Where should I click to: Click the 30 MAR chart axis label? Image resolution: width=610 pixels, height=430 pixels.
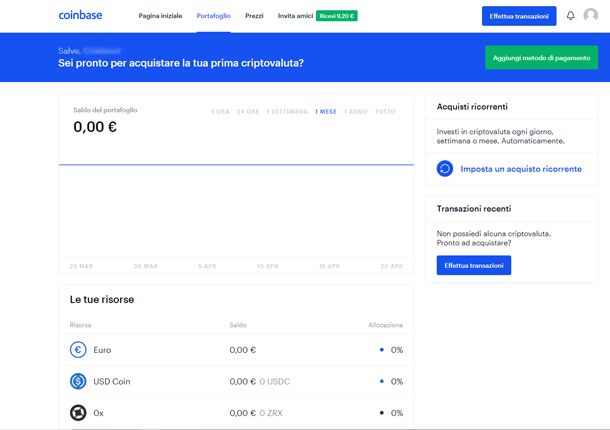[145, 266]
